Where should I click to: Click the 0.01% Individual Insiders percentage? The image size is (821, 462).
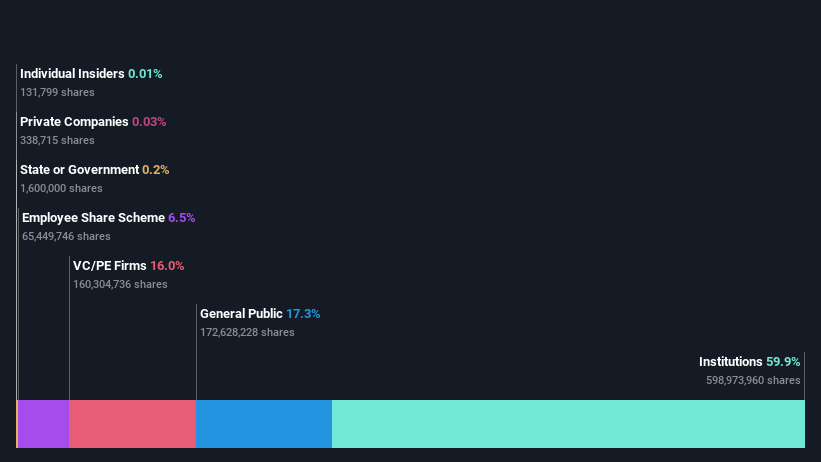click(x=145, y=74)
